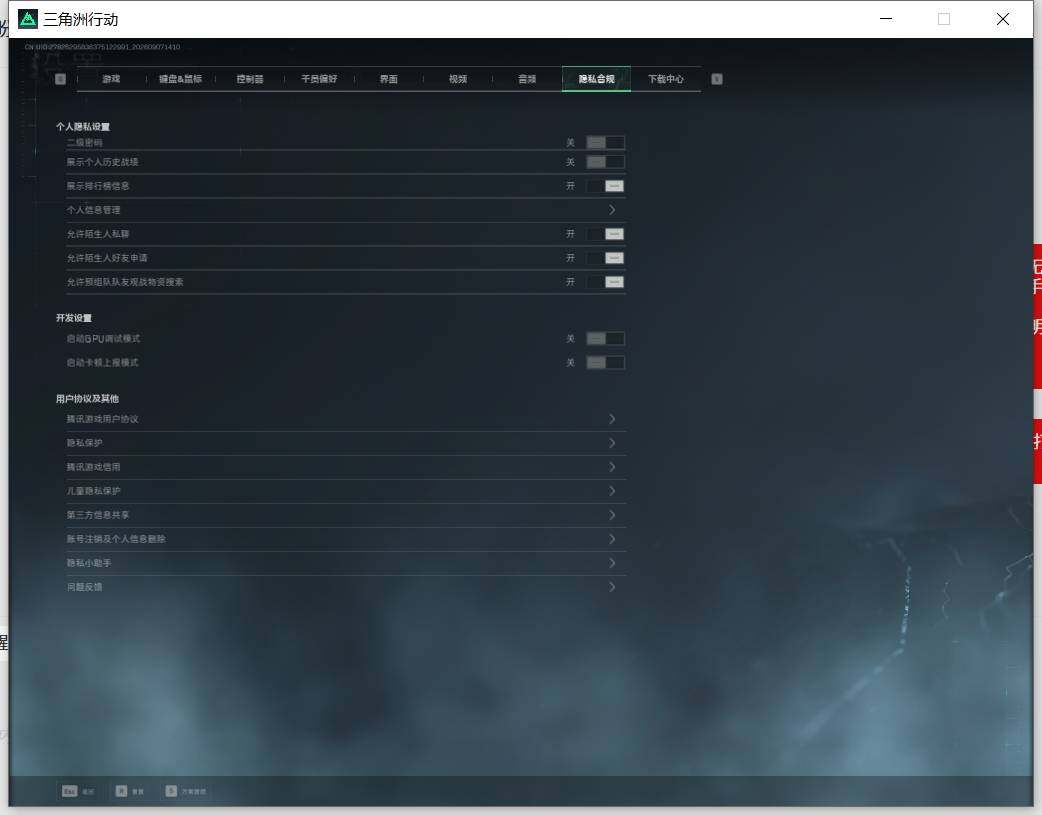Select the 隐私合规 tab
The height and width of the screenshot is (815, 1042).
[x=596, y=79]
